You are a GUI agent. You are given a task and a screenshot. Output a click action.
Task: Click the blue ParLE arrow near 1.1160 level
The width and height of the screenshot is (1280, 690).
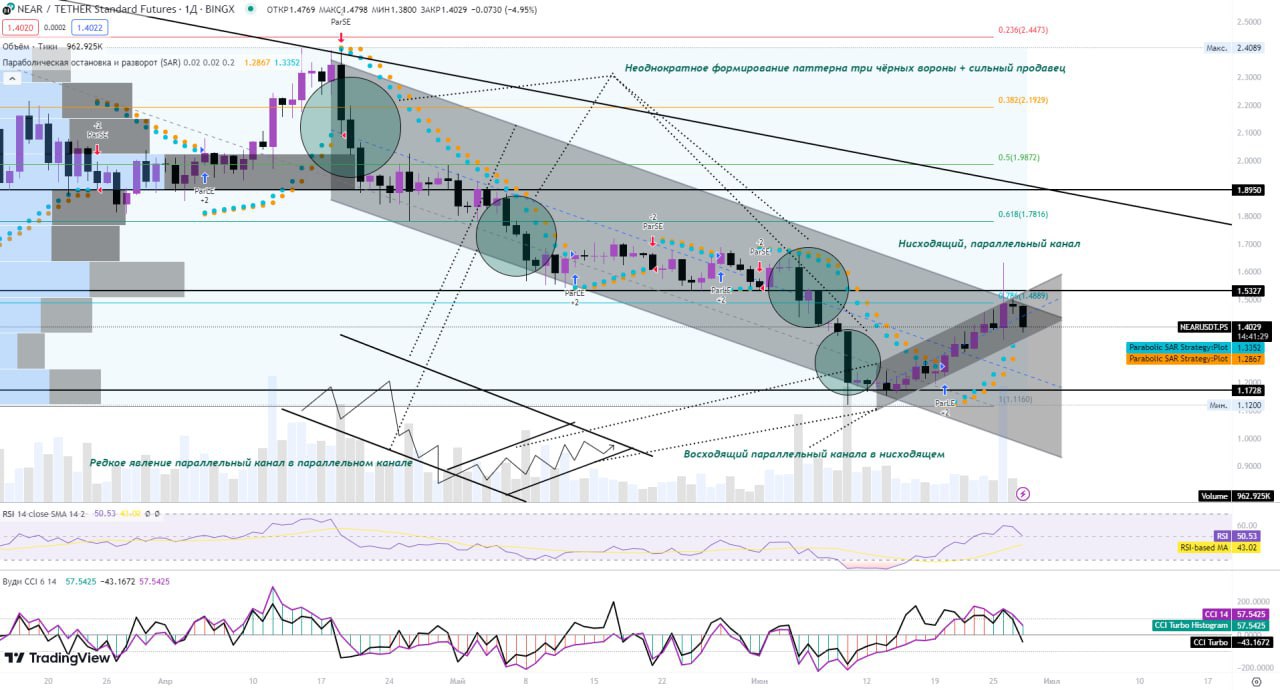[944, 388]
